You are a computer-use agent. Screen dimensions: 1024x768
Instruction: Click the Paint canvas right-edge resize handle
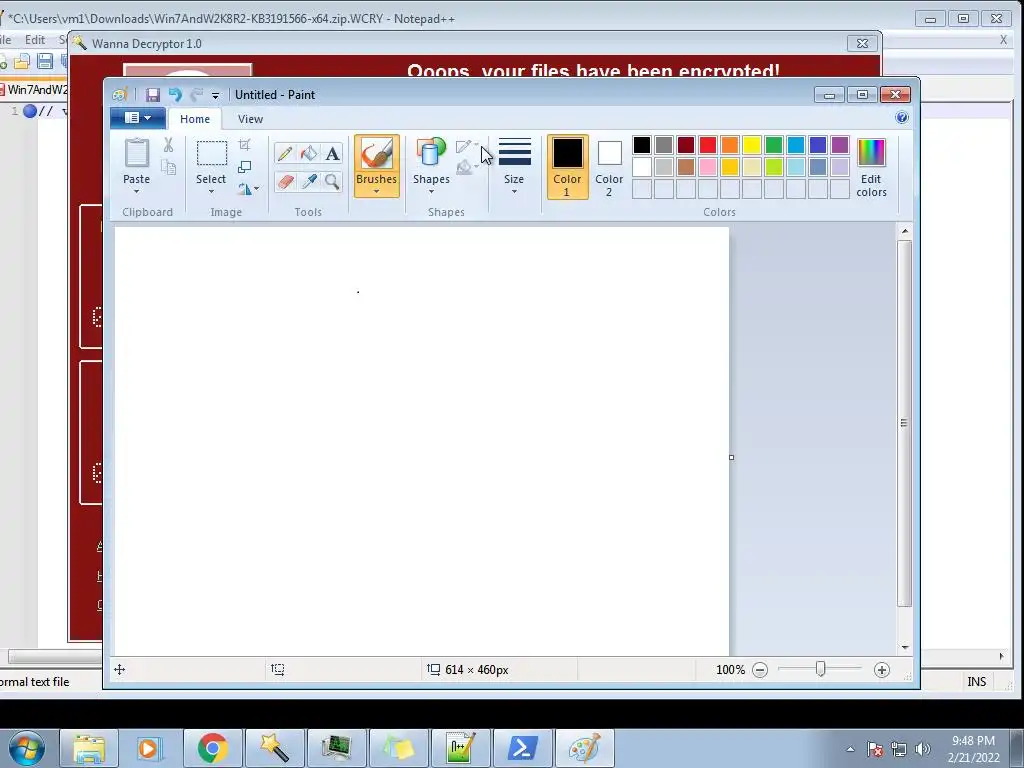731,457
